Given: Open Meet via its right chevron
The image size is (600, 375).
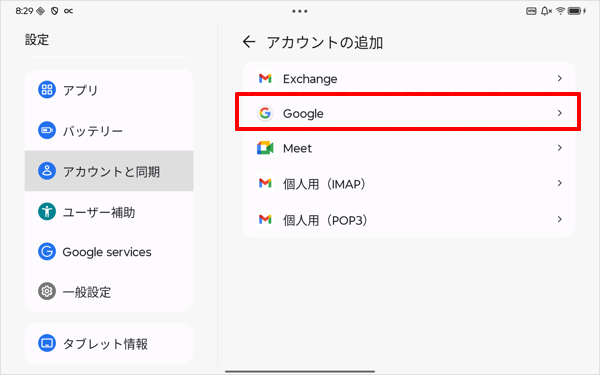Looking at the screenshot, I should (559, 148).
